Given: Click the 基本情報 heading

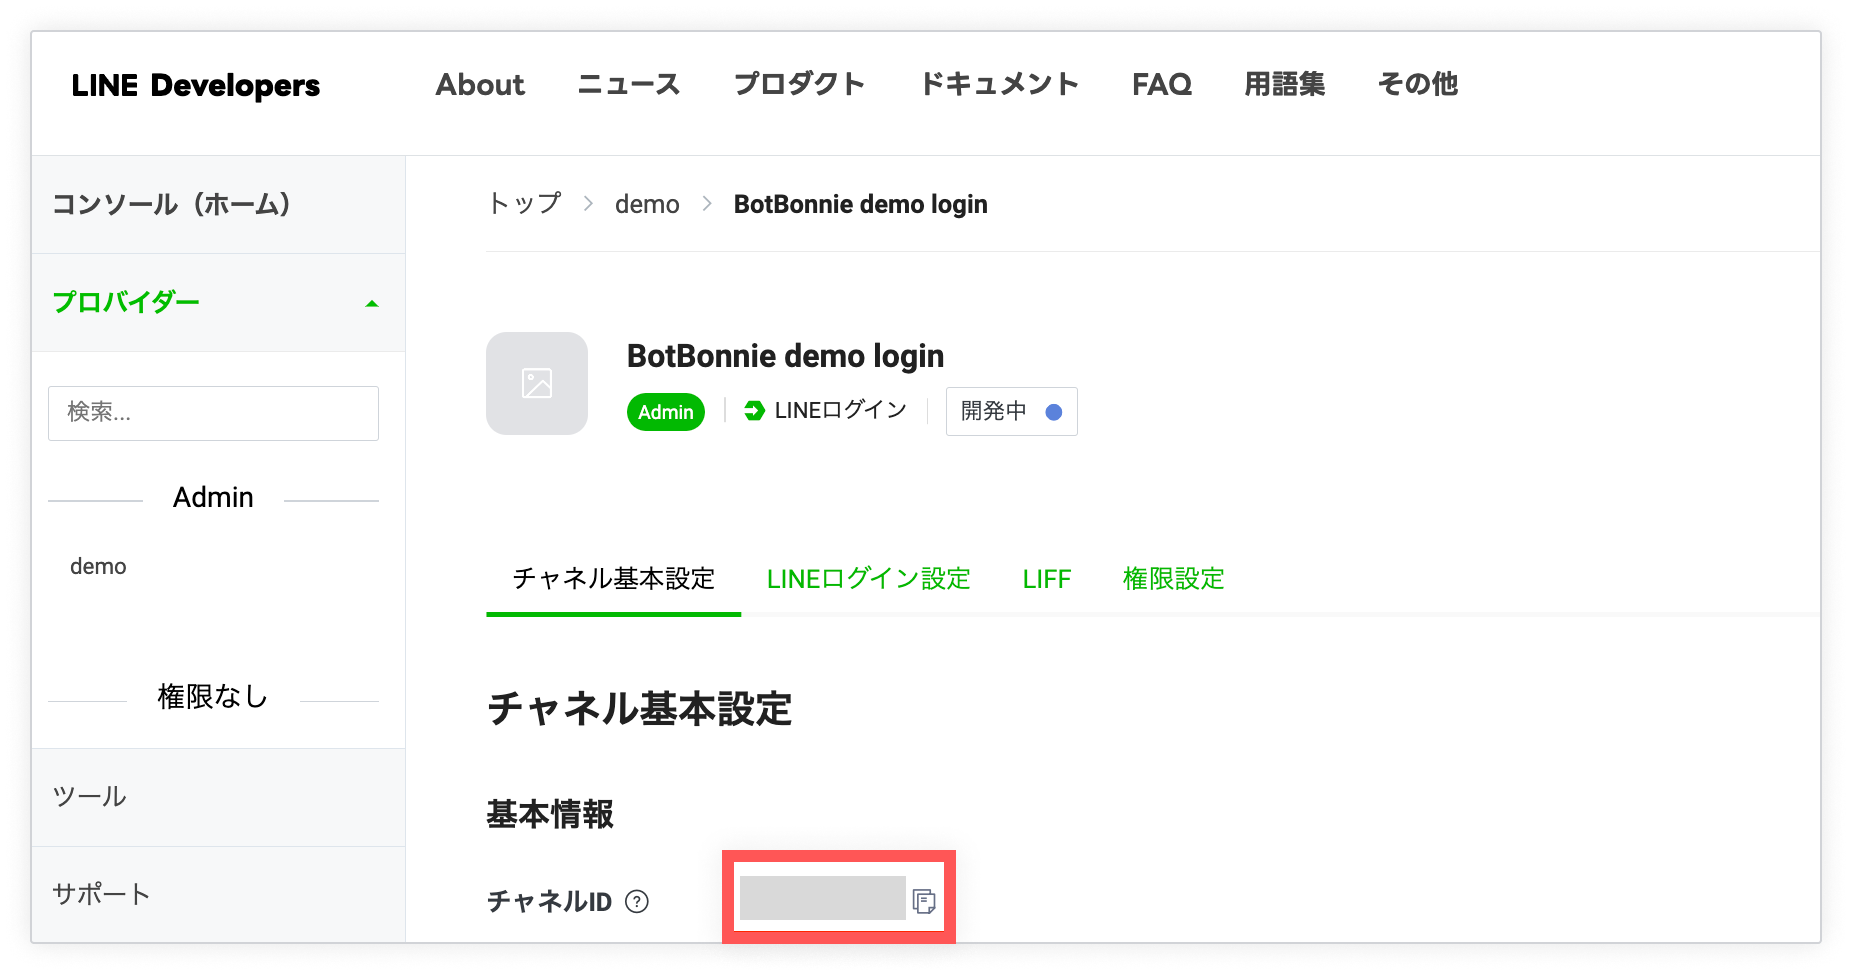Looking at the screenshot, I should pyautogui.click(x=550, y=814).
